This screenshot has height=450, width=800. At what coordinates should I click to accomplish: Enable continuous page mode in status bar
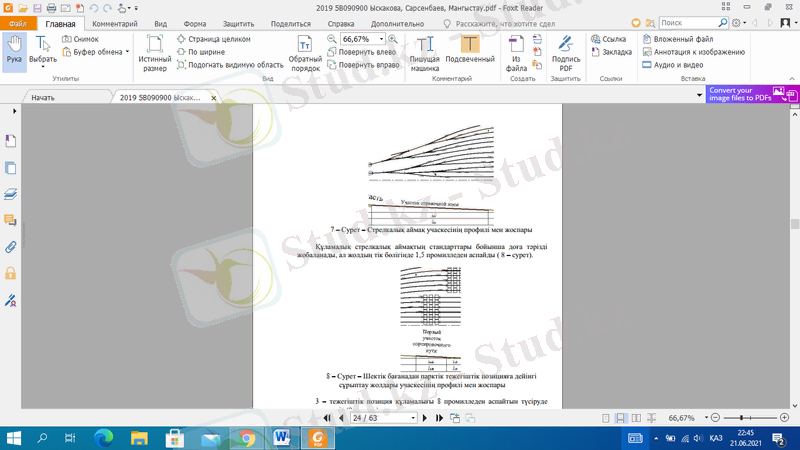pos(620,418)
